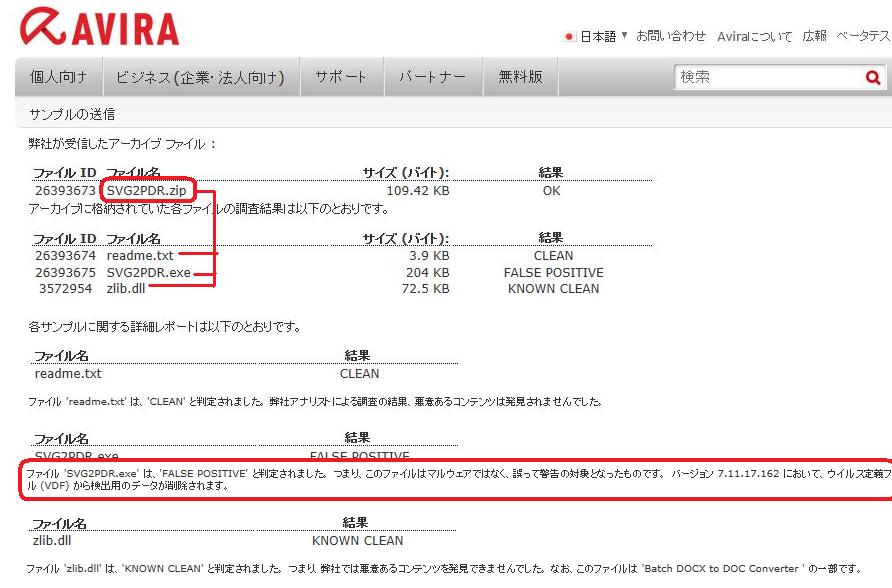Screen dimensions: 892x588
Task: Click the 各サンプルに関する詳細レポート line
Action: click(164, 327)
